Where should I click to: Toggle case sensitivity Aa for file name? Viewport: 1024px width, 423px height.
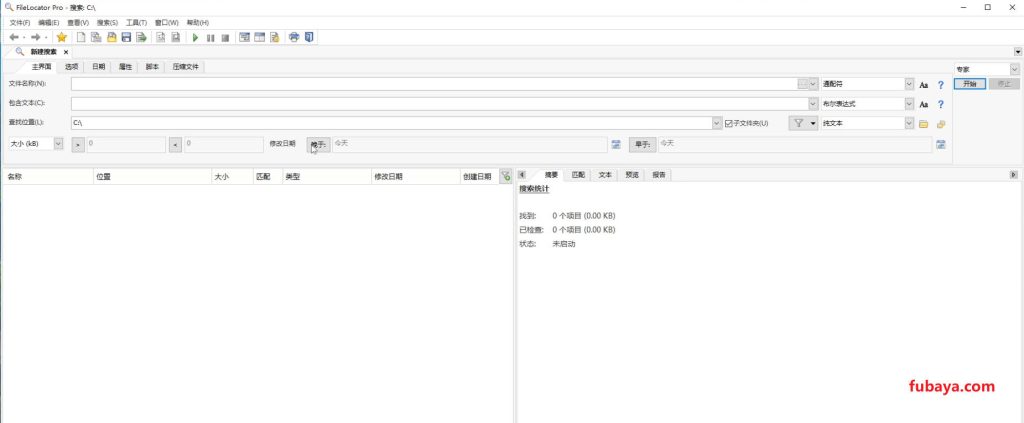pyautogui.click(x=924, y=85)
